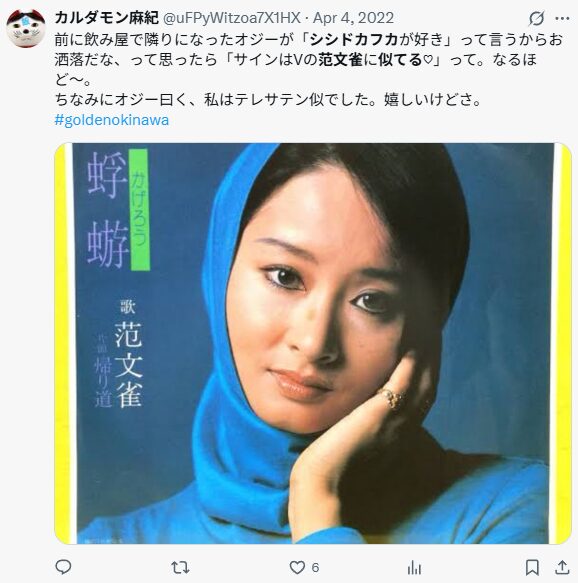Open the share post arrow icon
The image size is (578, 583).
tap(562, 567)
